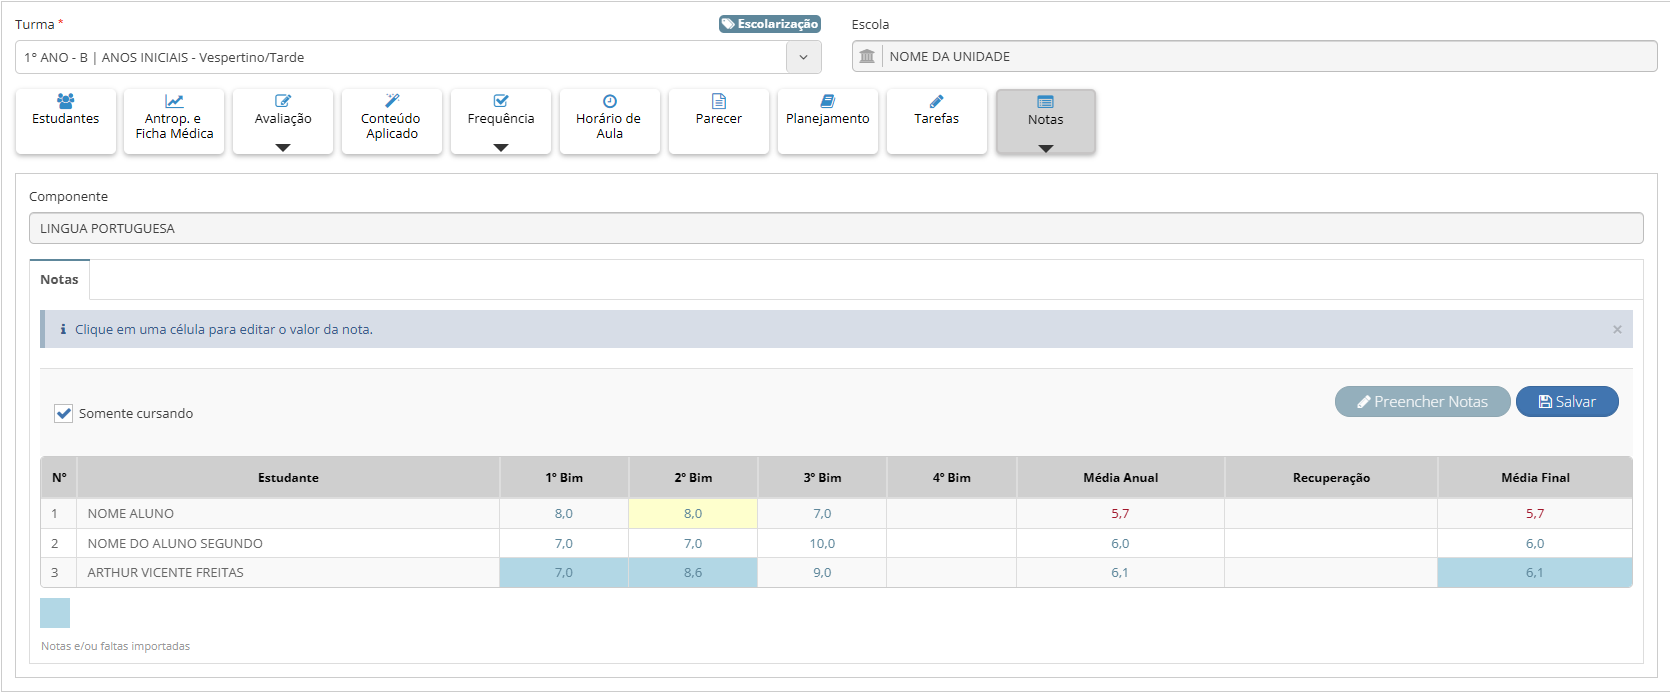Screen dimensions: 1670x693
Task: Click the Recuperação column header
Action: [x=1331, y=478]
